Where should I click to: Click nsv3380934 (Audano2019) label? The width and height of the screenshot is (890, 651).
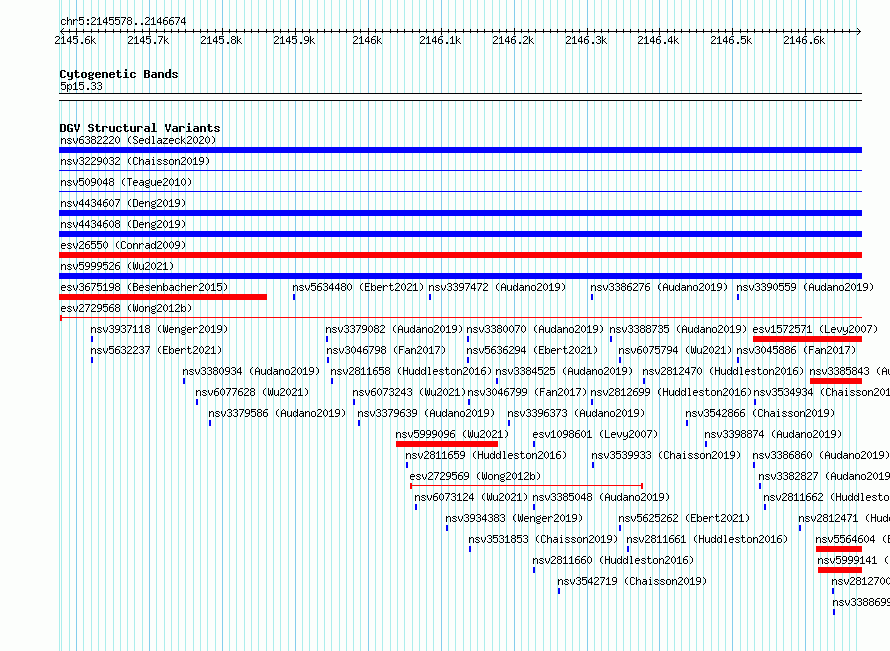point(251,371)
